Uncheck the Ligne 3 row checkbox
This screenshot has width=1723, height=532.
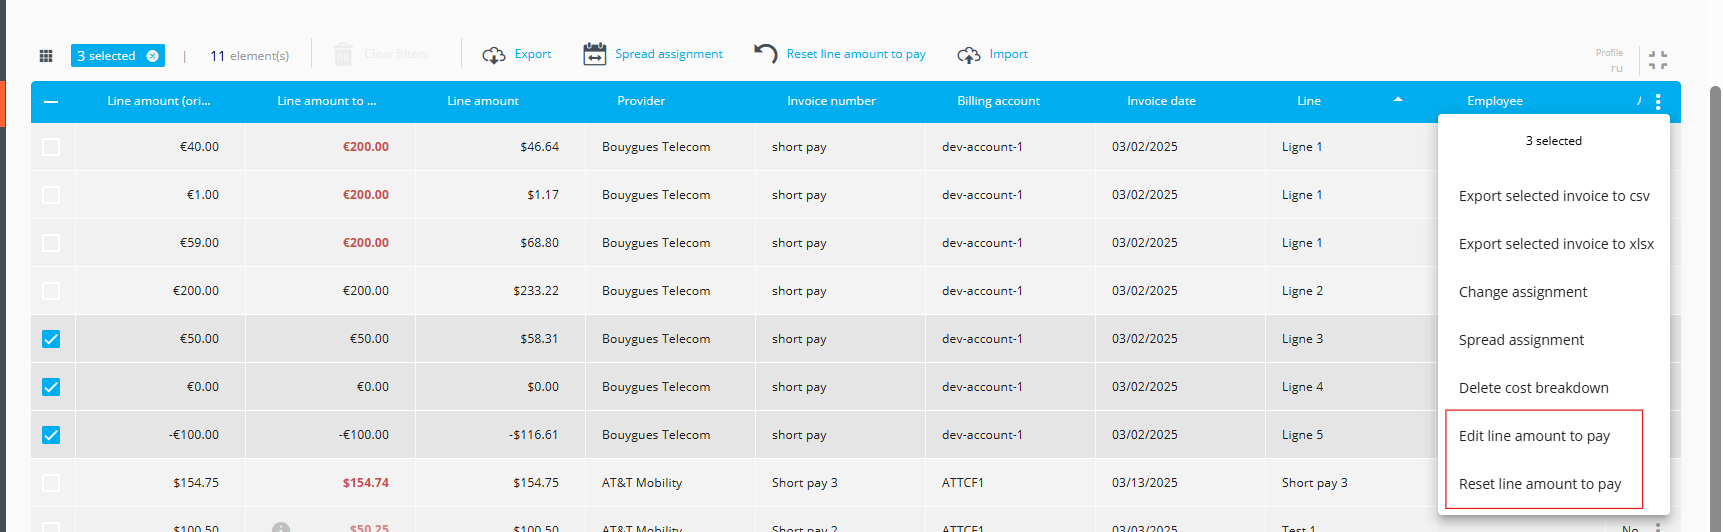pyautogui.click(x=51, y=339)
